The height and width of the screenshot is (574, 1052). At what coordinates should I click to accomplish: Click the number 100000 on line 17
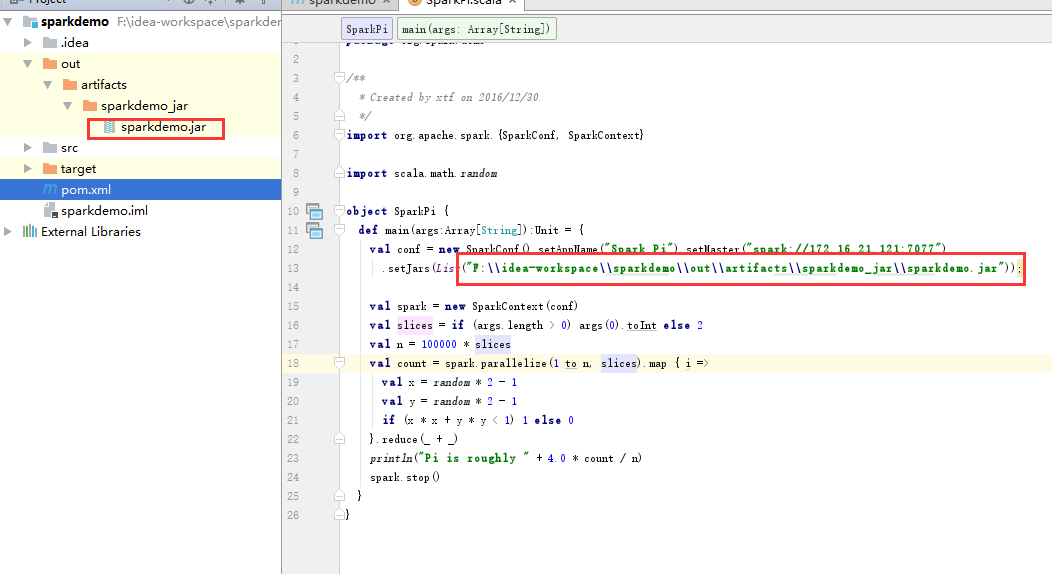[x=439, y=344]
